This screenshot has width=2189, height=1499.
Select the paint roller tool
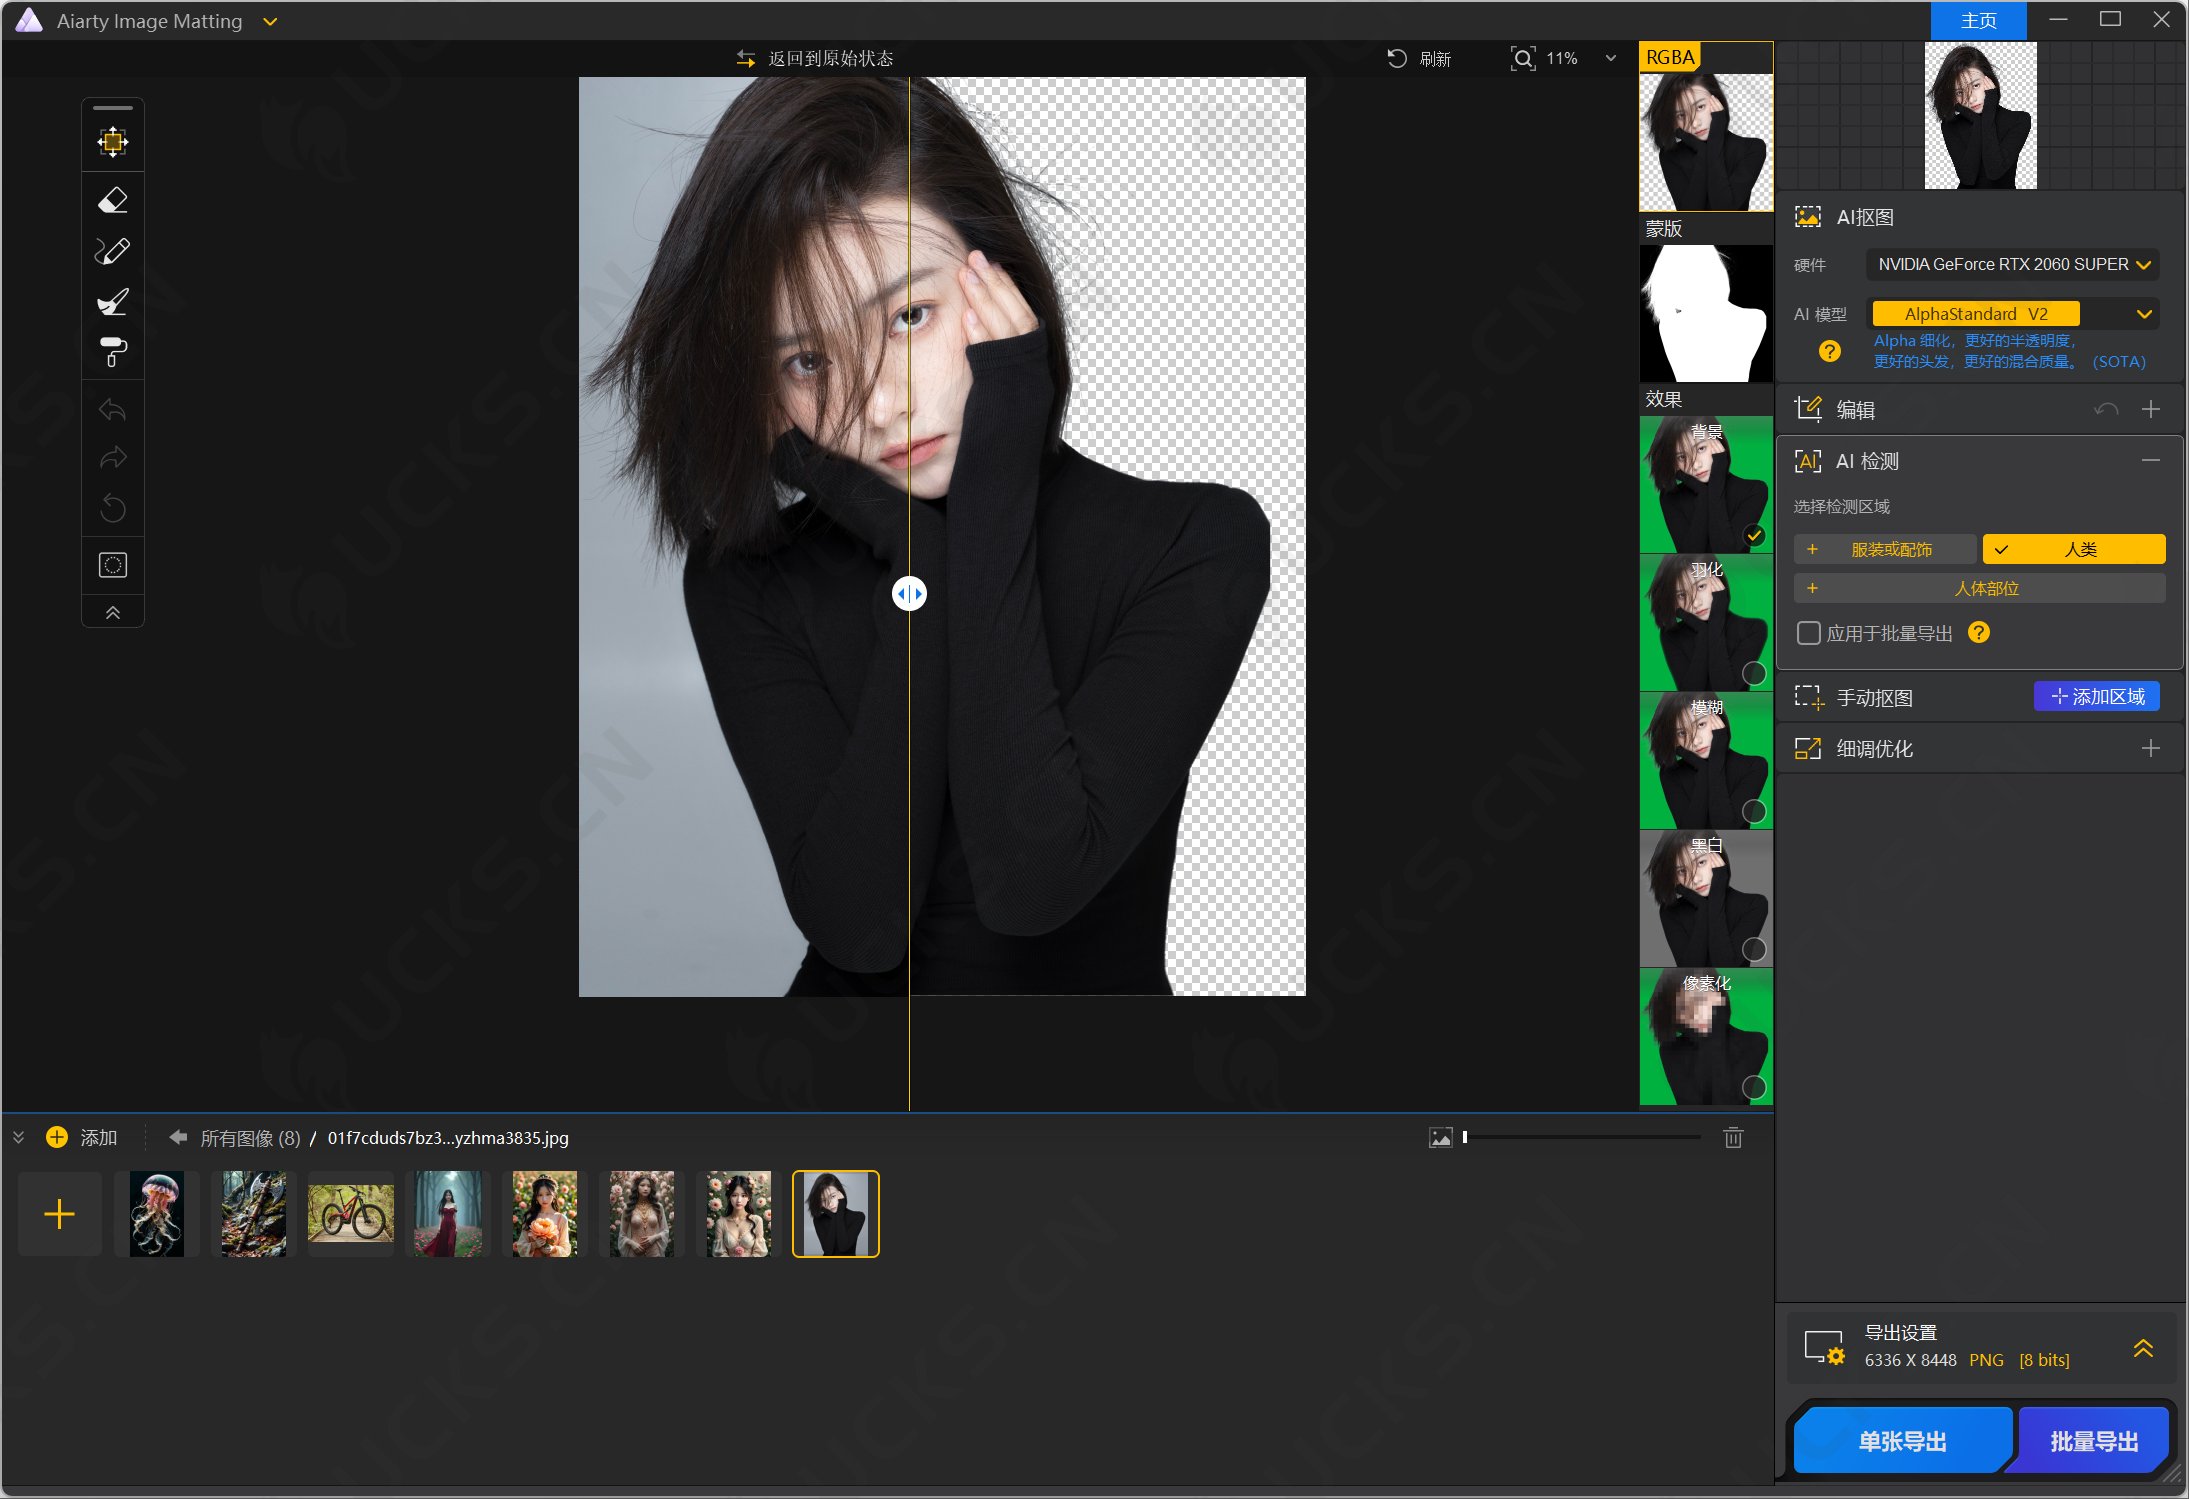pyautogui.click(x=113, y=352)
